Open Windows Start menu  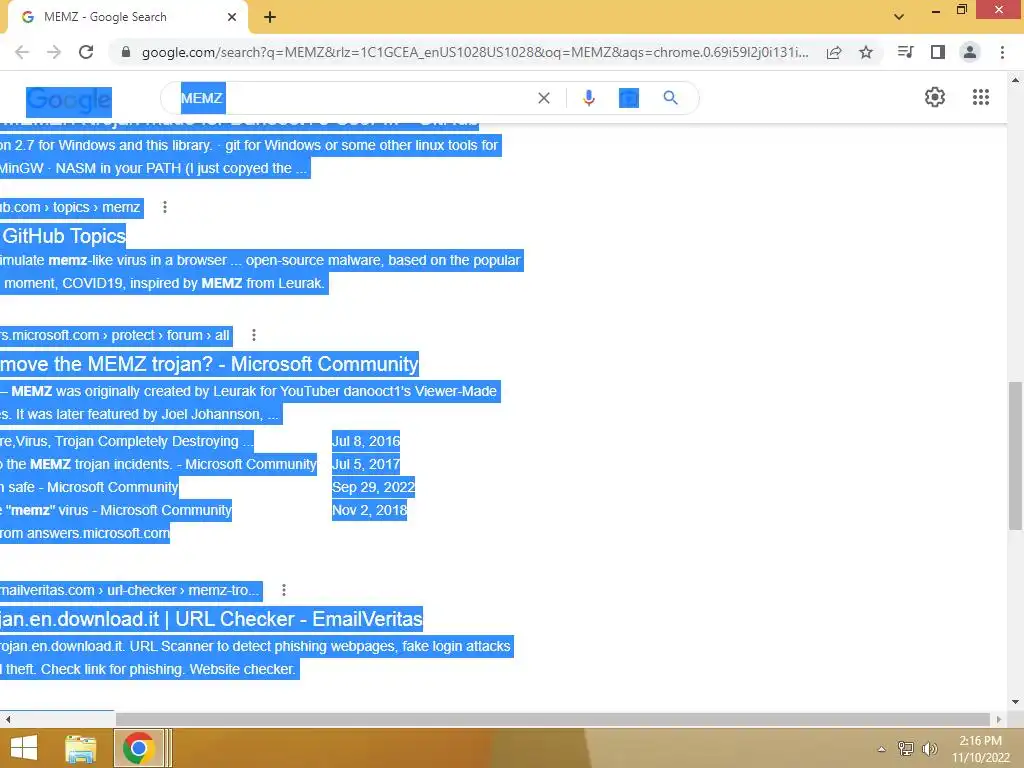24,748
